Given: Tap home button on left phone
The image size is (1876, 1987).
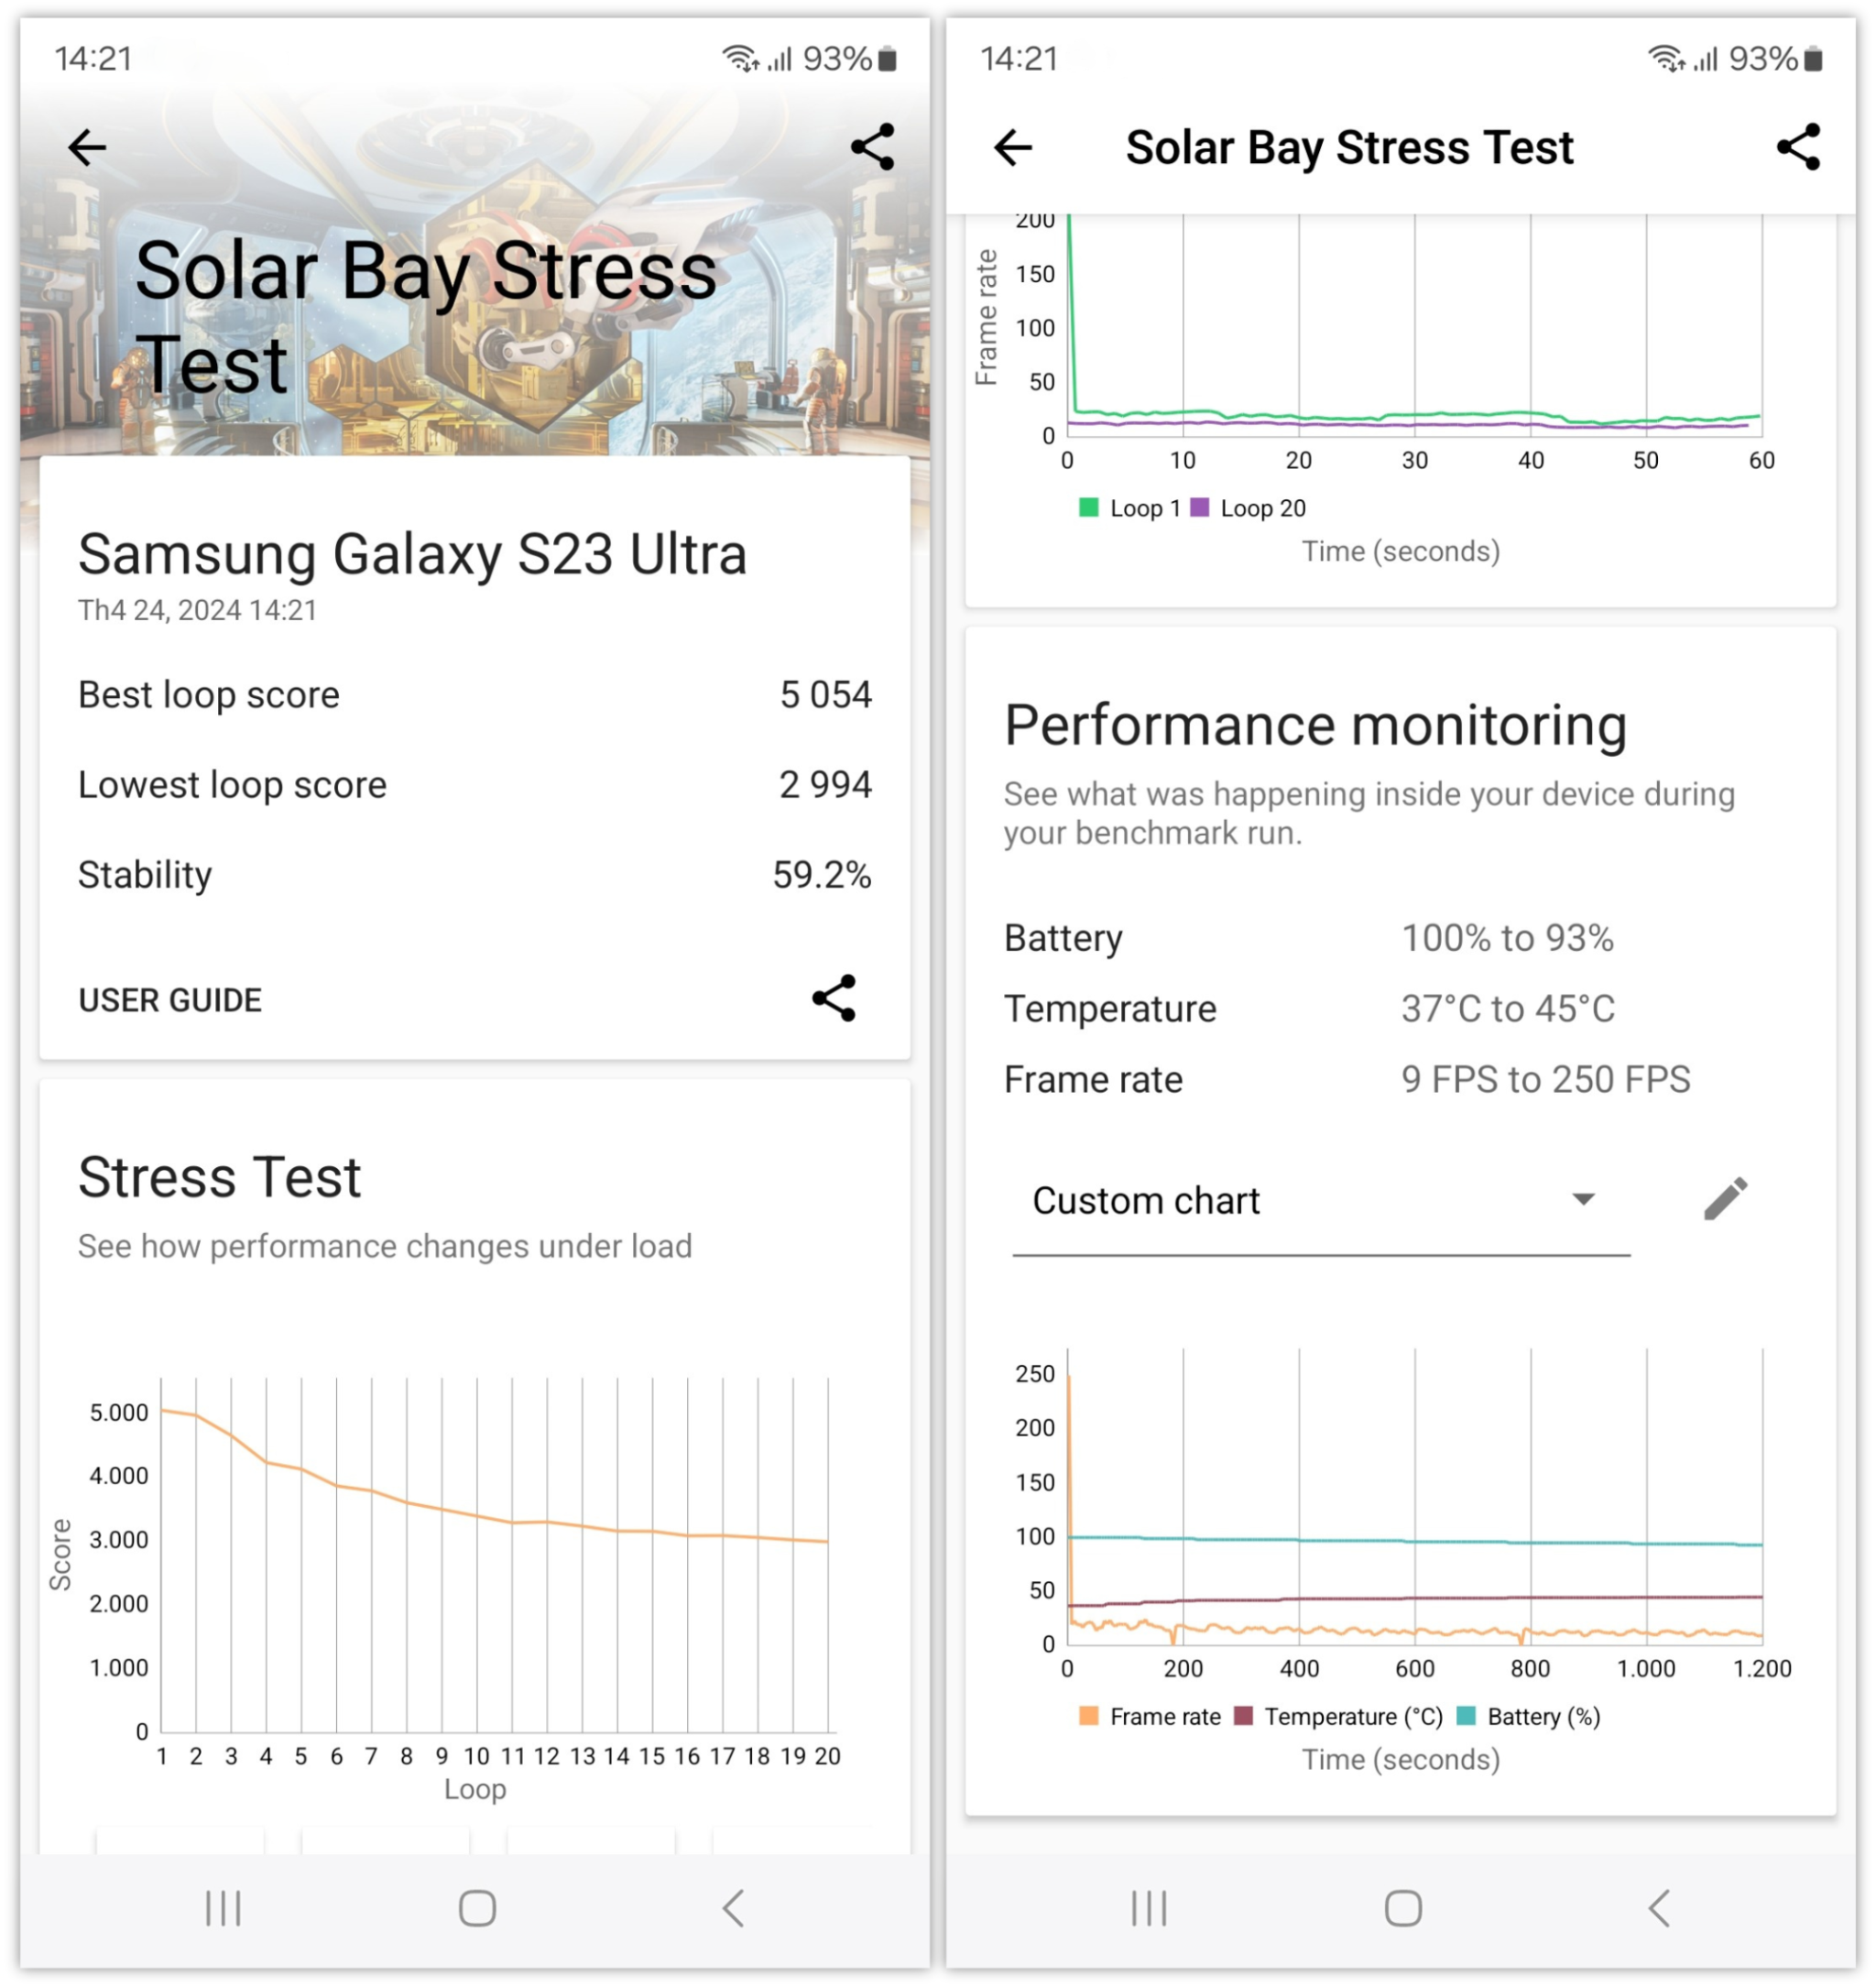Looking at the screenshot, I should pyautogui.click(x=477, y=1908).
